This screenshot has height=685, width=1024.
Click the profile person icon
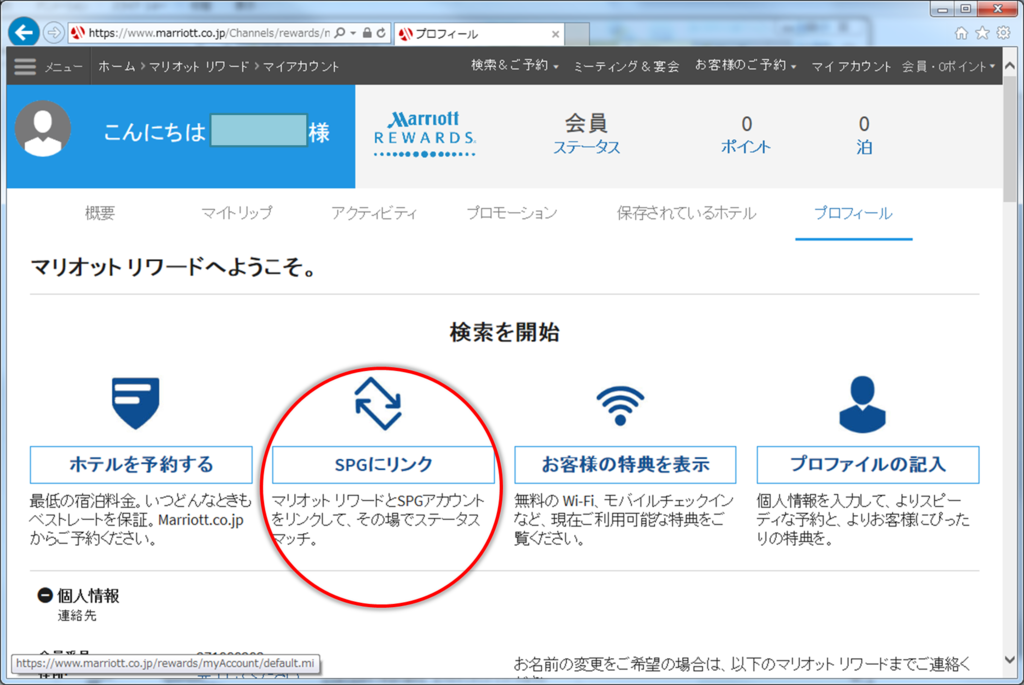point(862,404)
